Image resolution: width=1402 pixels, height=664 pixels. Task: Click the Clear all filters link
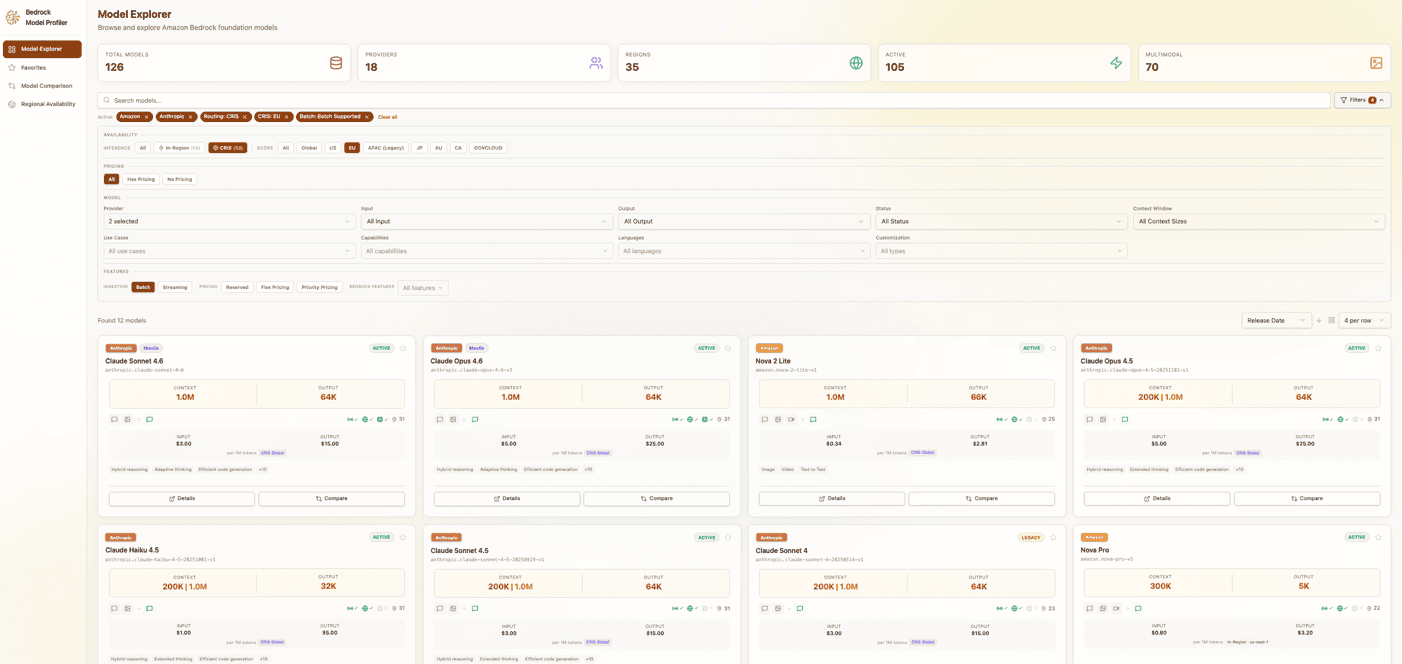tap(388, 117)
